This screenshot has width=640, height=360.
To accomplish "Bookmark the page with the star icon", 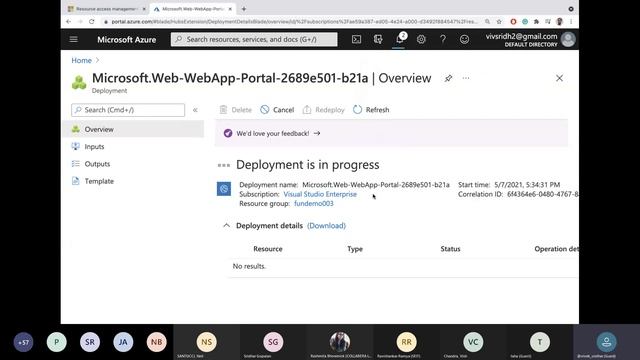I will 499,22.
